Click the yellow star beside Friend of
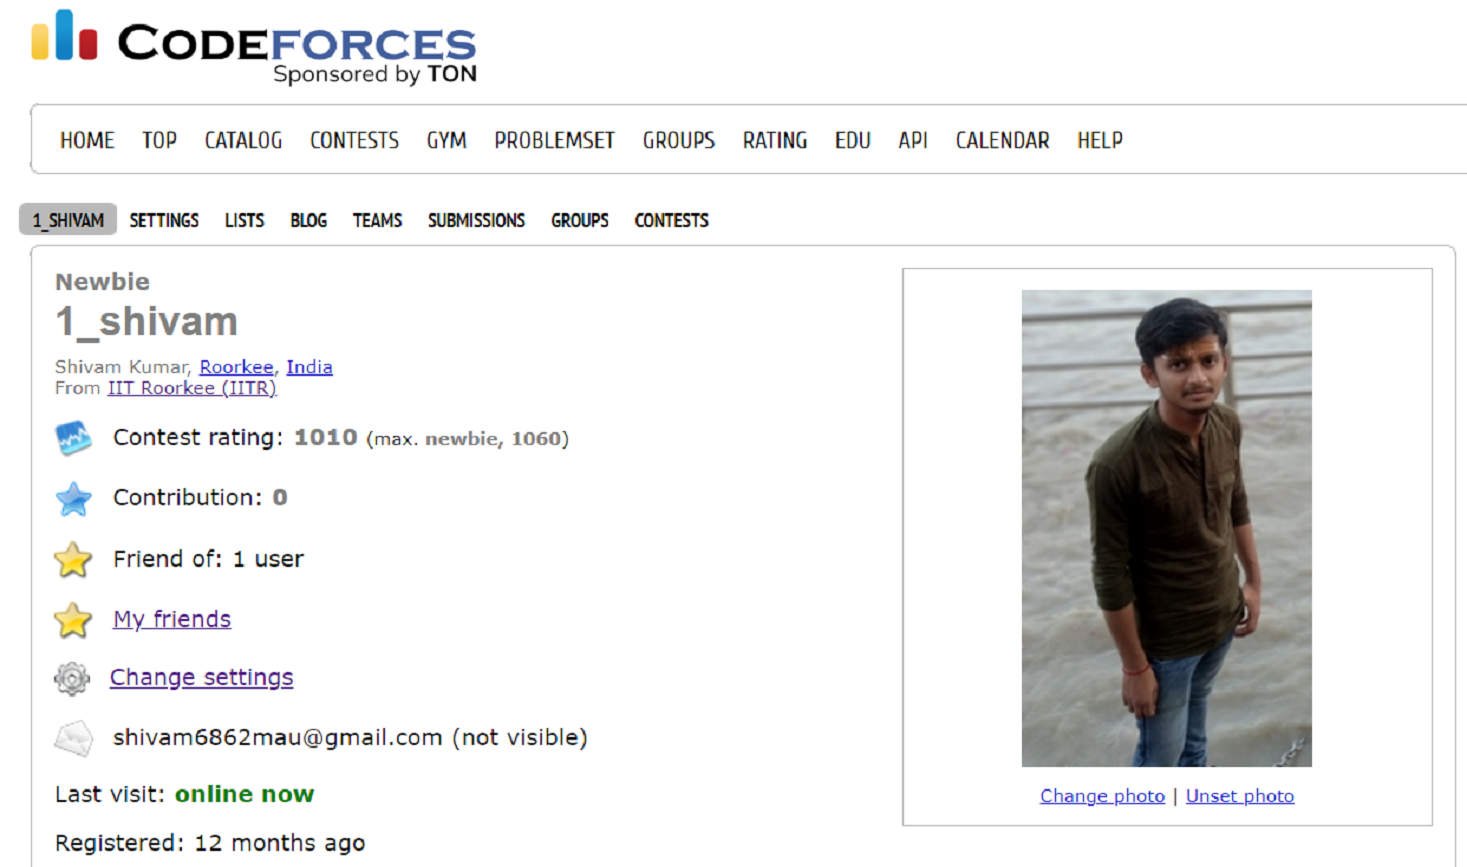1467x867 pixels. click(x=73, y=560)
